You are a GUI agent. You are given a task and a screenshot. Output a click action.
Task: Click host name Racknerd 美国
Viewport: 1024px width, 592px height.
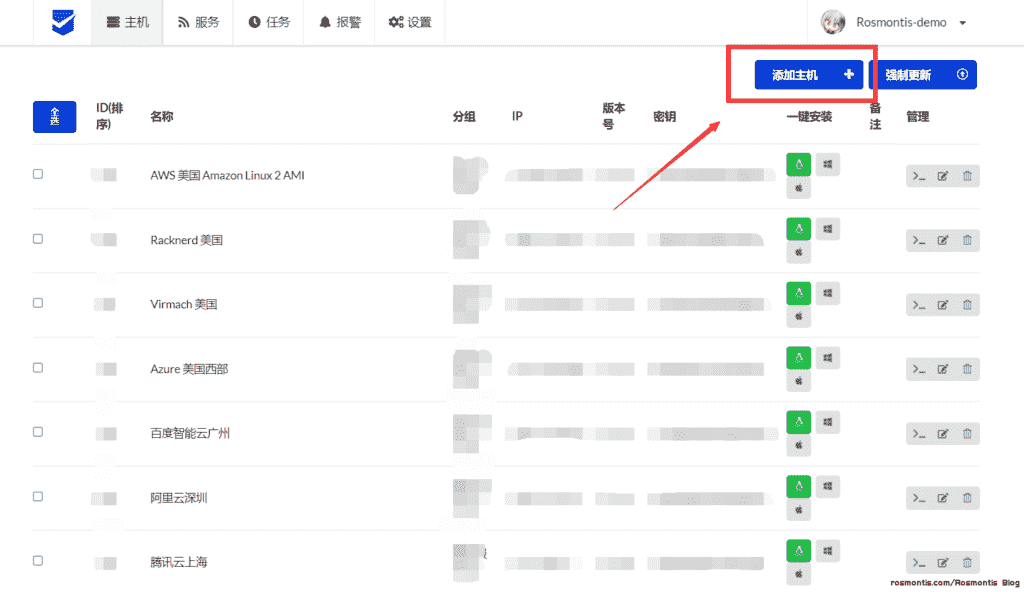coord(186,240)
